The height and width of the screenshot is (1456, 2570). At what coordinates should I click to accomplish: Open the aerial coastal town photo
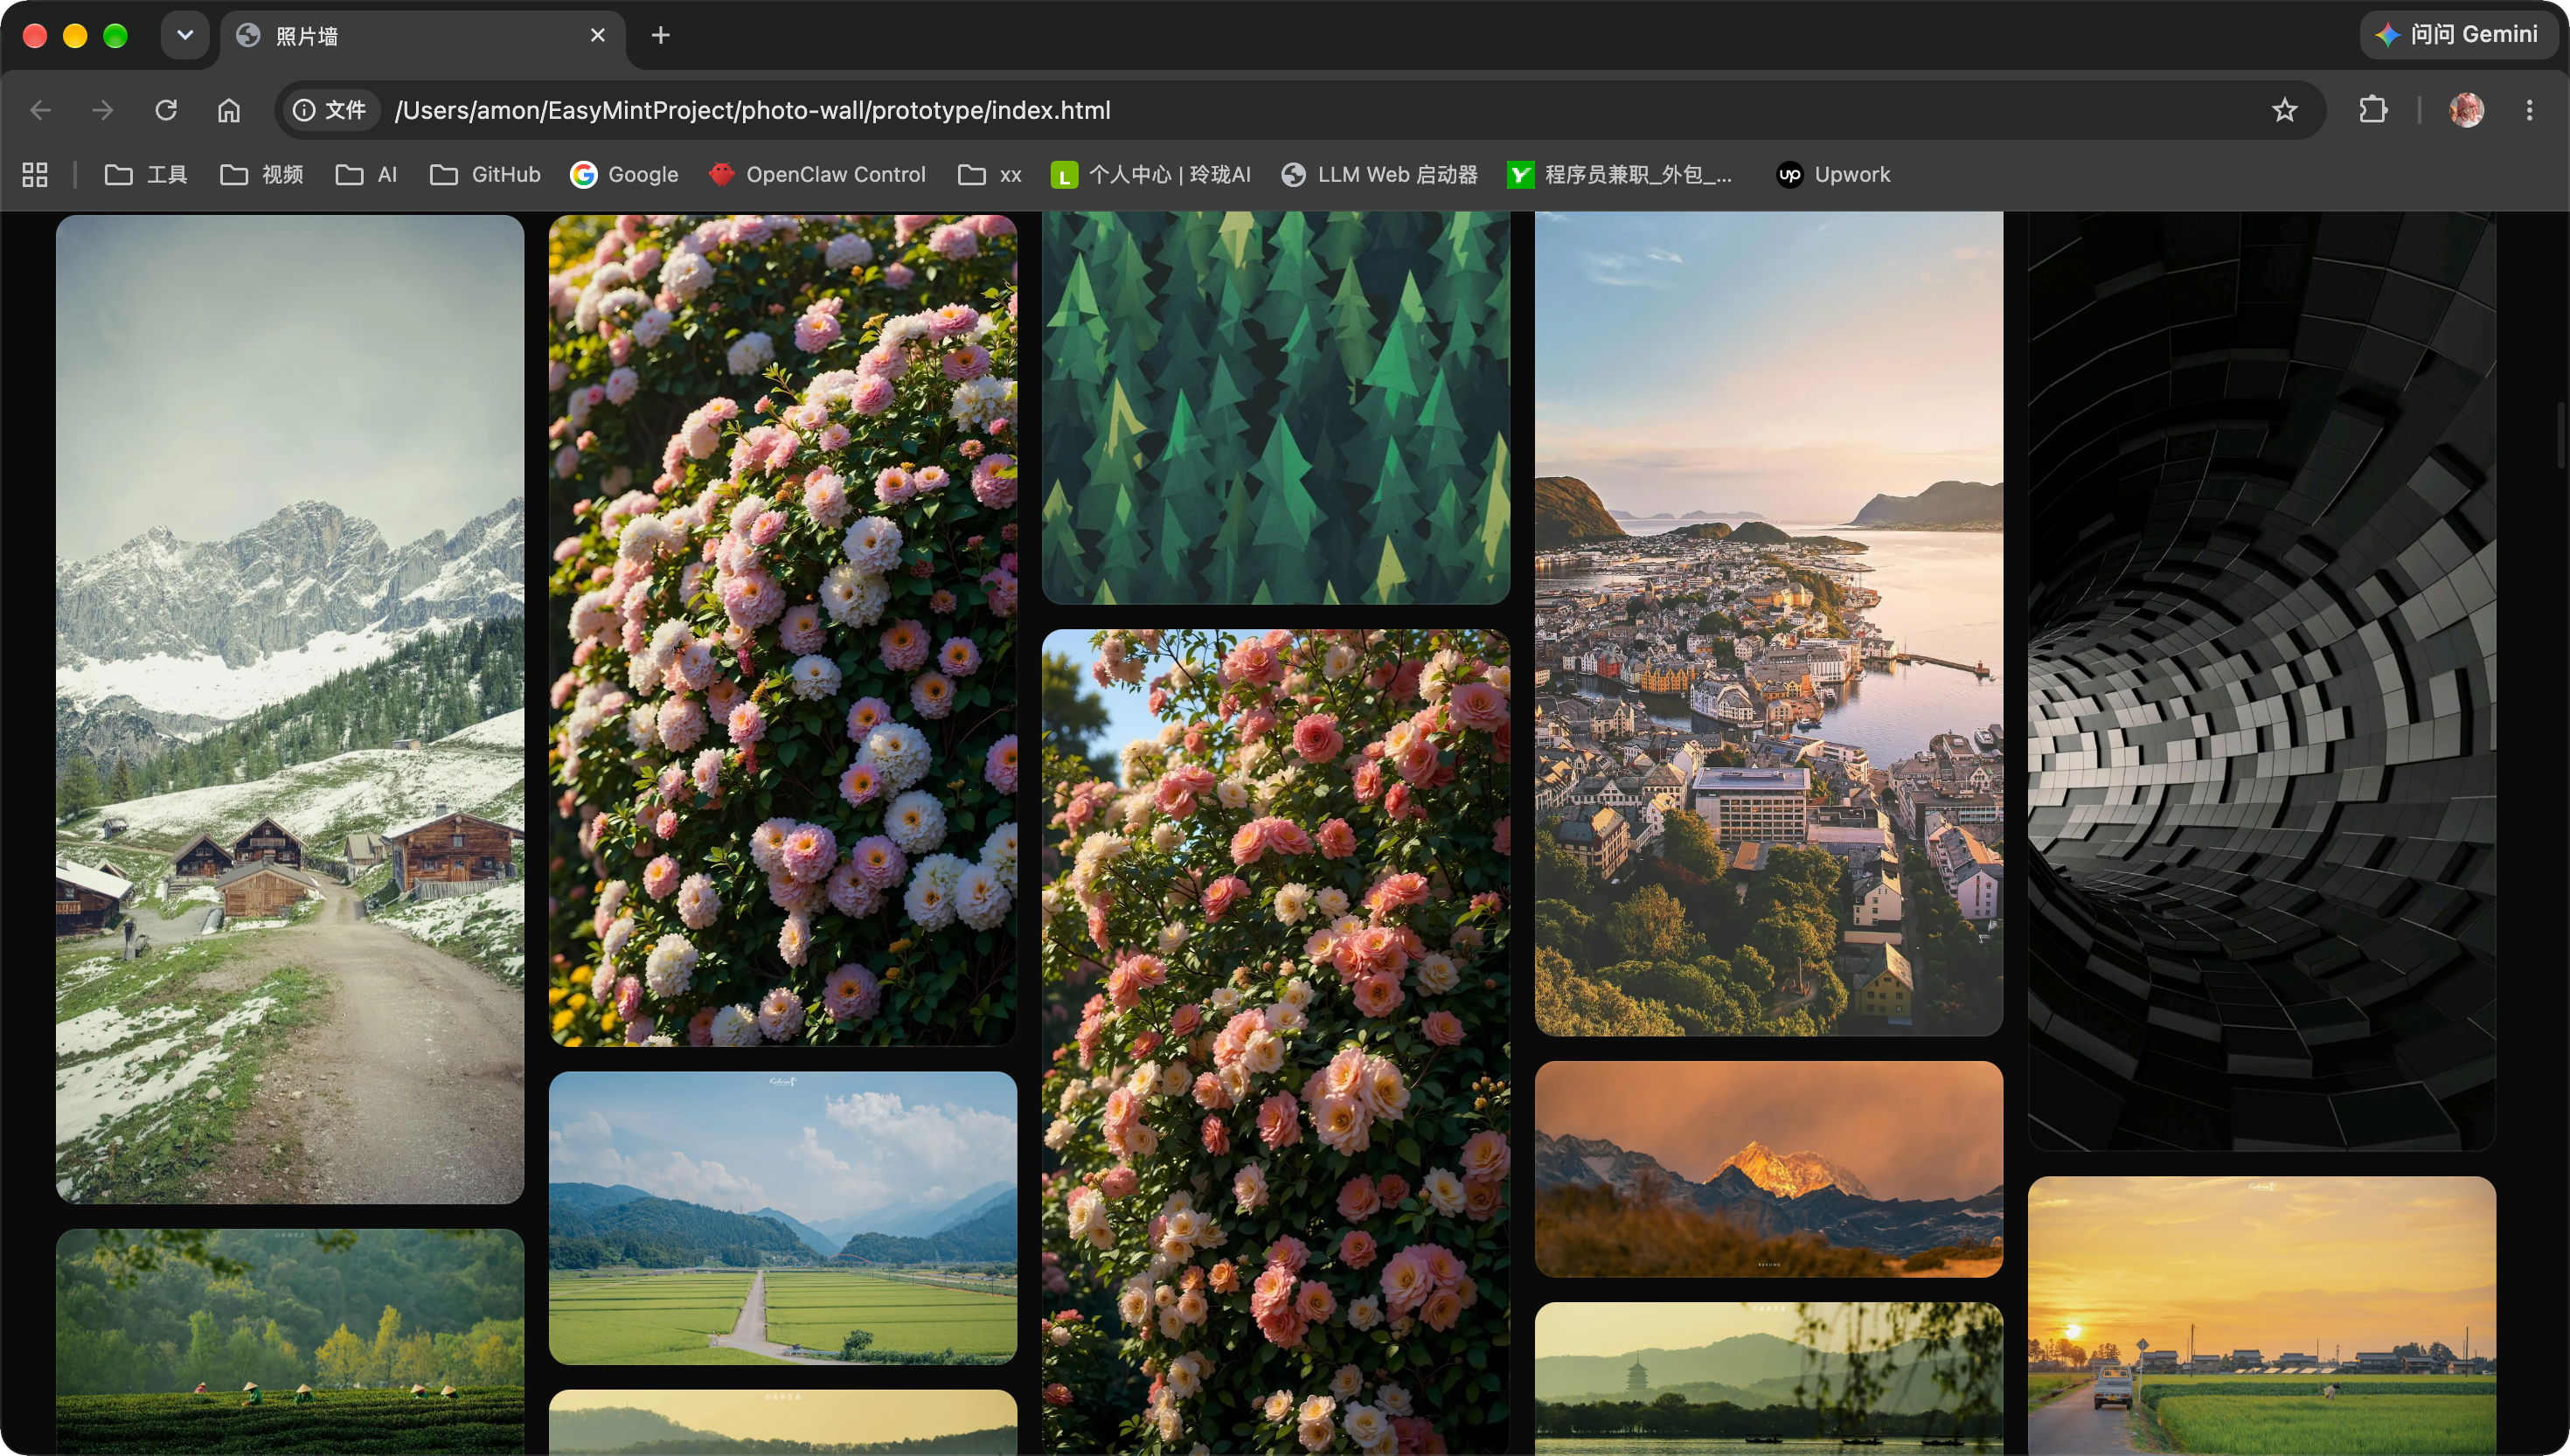point(1769,623)
